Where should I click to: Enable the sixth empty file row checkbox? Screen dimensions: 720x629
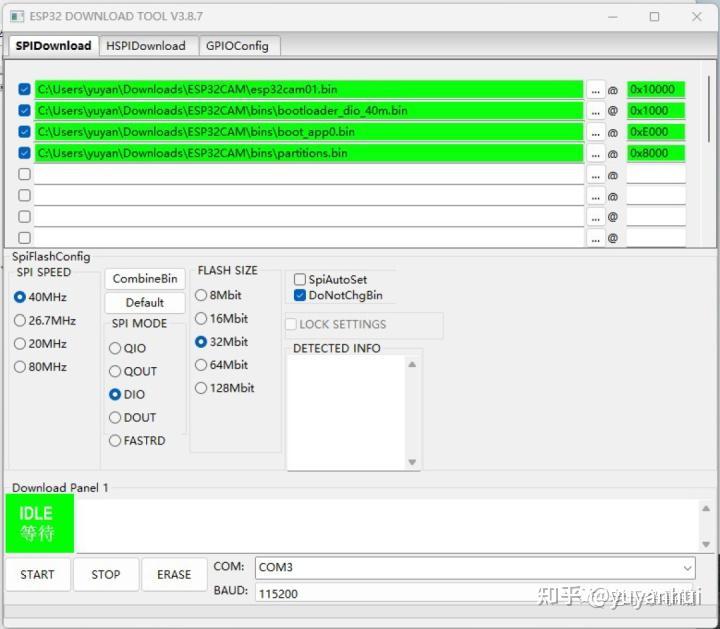tap(24, 196)
